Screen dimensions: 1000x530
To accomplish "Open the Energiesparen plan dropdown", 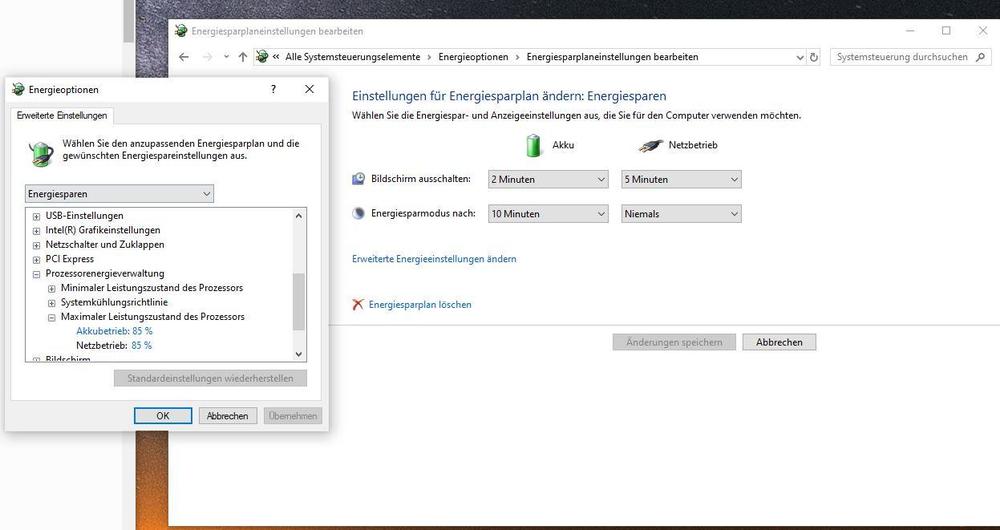I will (119, 193).
